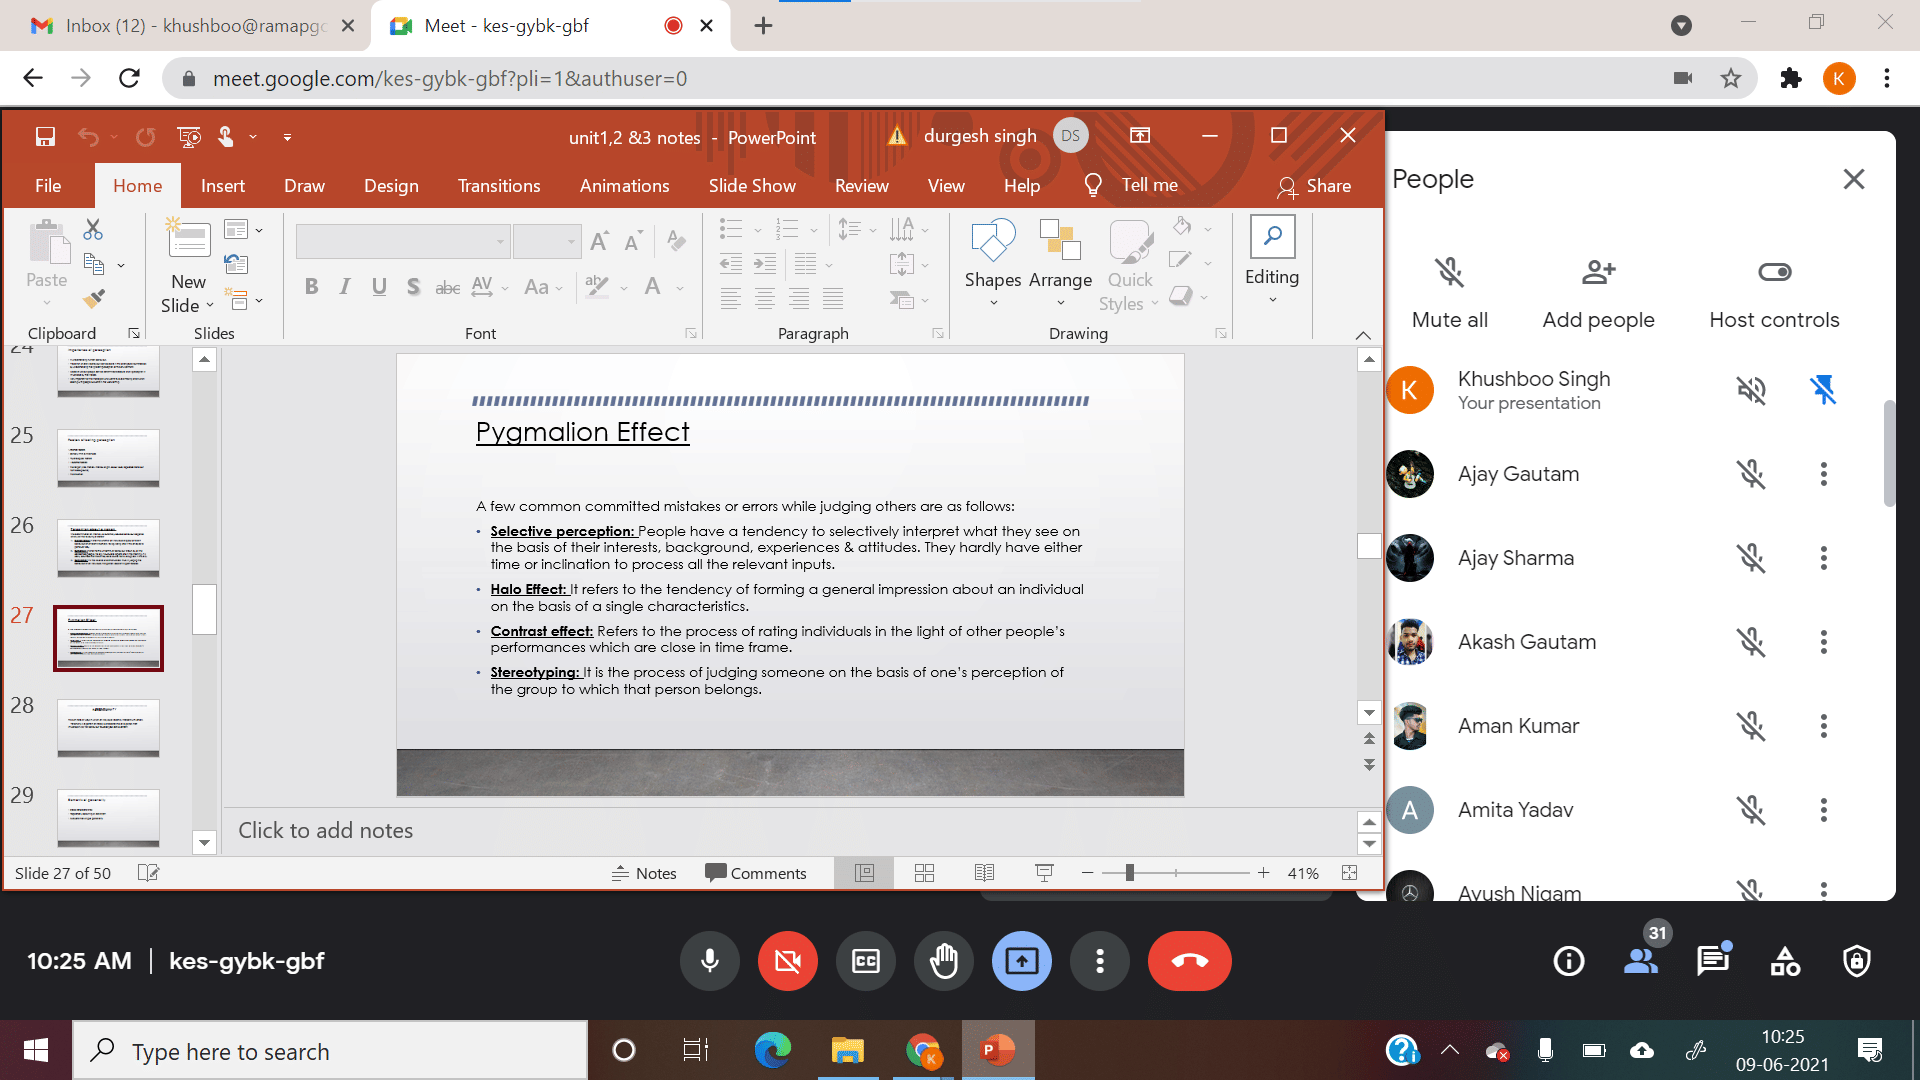Screen dimensions: 1920x1080
Task: Turn the camera back on
Action: (x=787, y=962)
